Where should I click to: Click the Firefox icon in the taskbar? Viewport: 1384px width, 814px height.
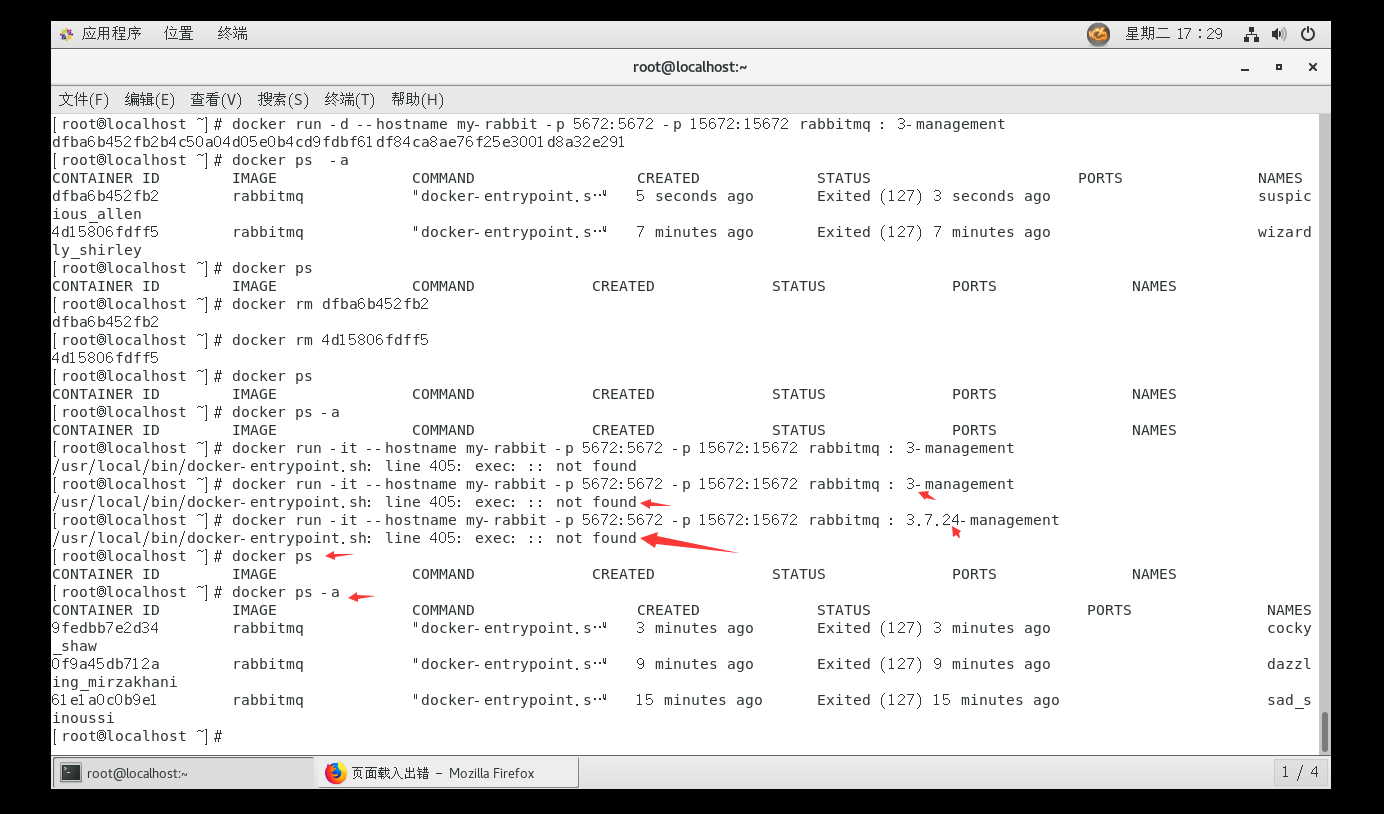[x=335, y=773]
